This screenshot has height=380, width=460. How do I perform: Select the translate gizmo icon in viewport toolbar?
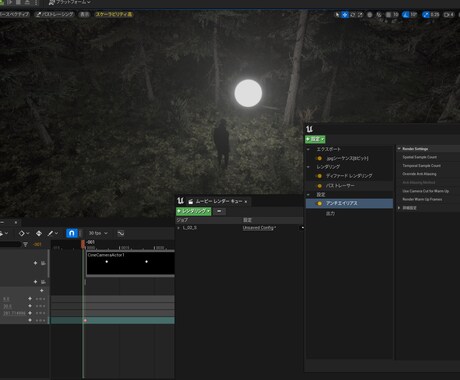click(x=345, y=15)
